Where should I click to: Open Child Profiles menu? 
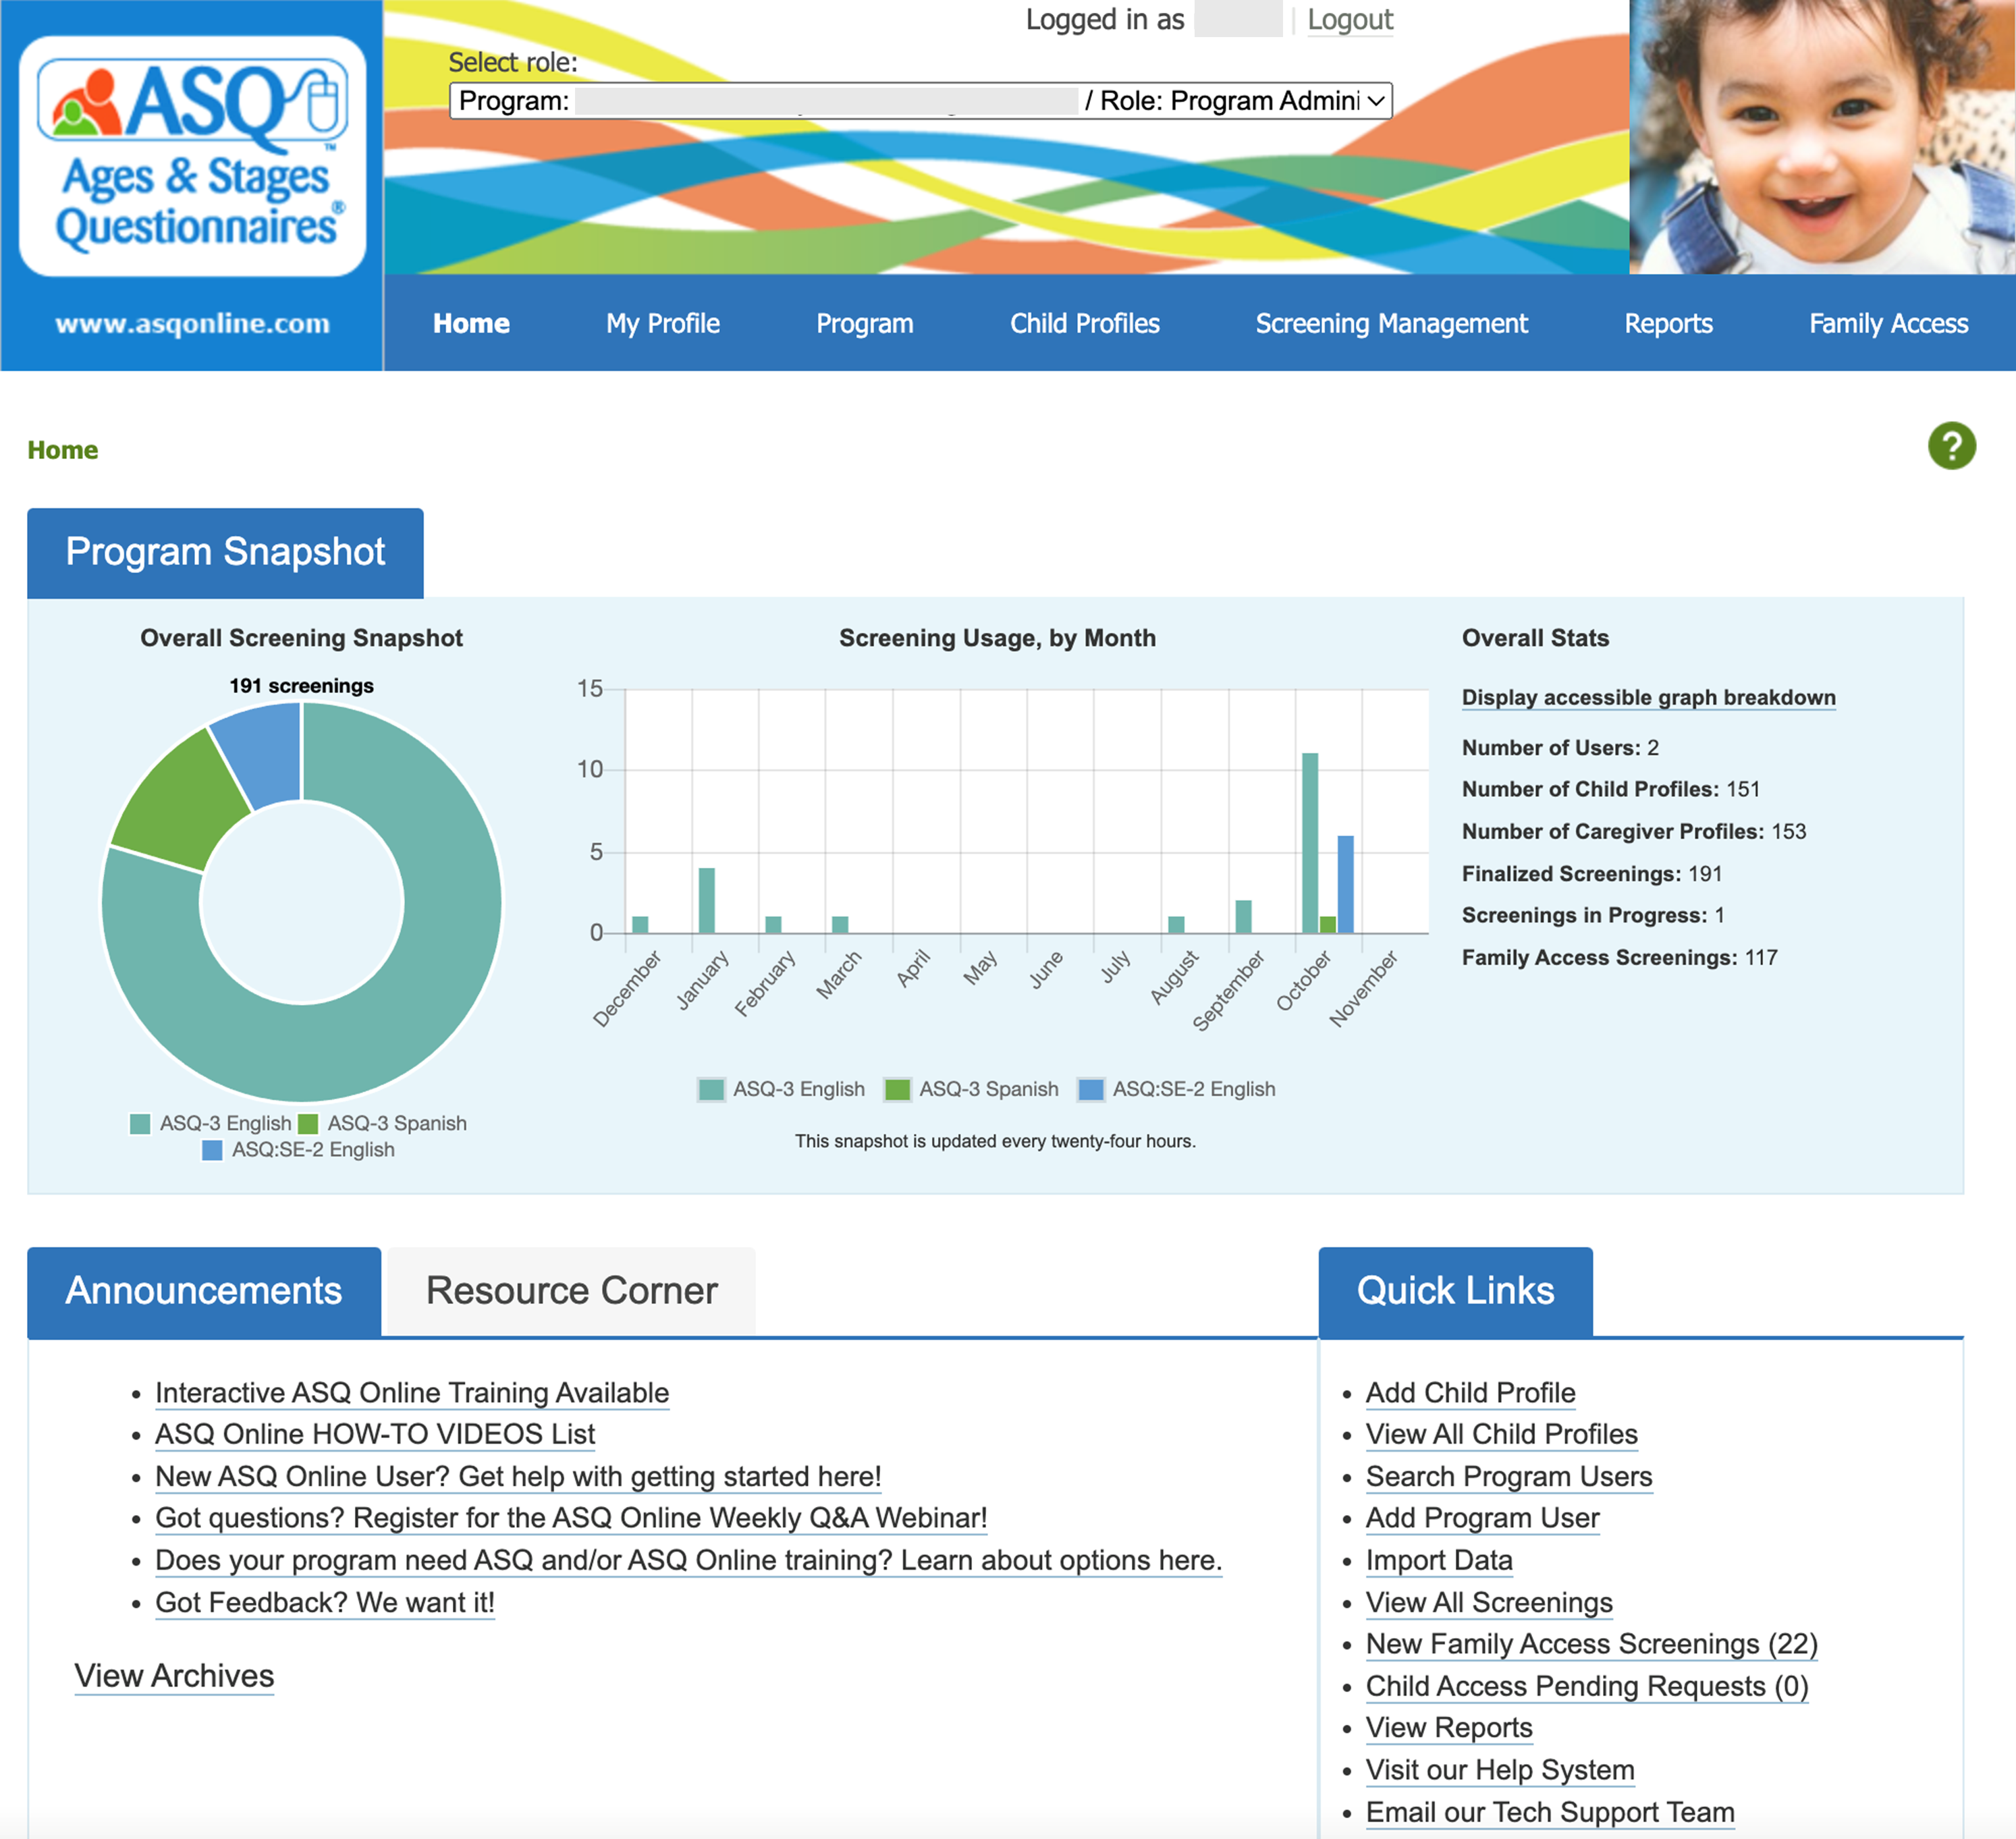(1085, 323)
